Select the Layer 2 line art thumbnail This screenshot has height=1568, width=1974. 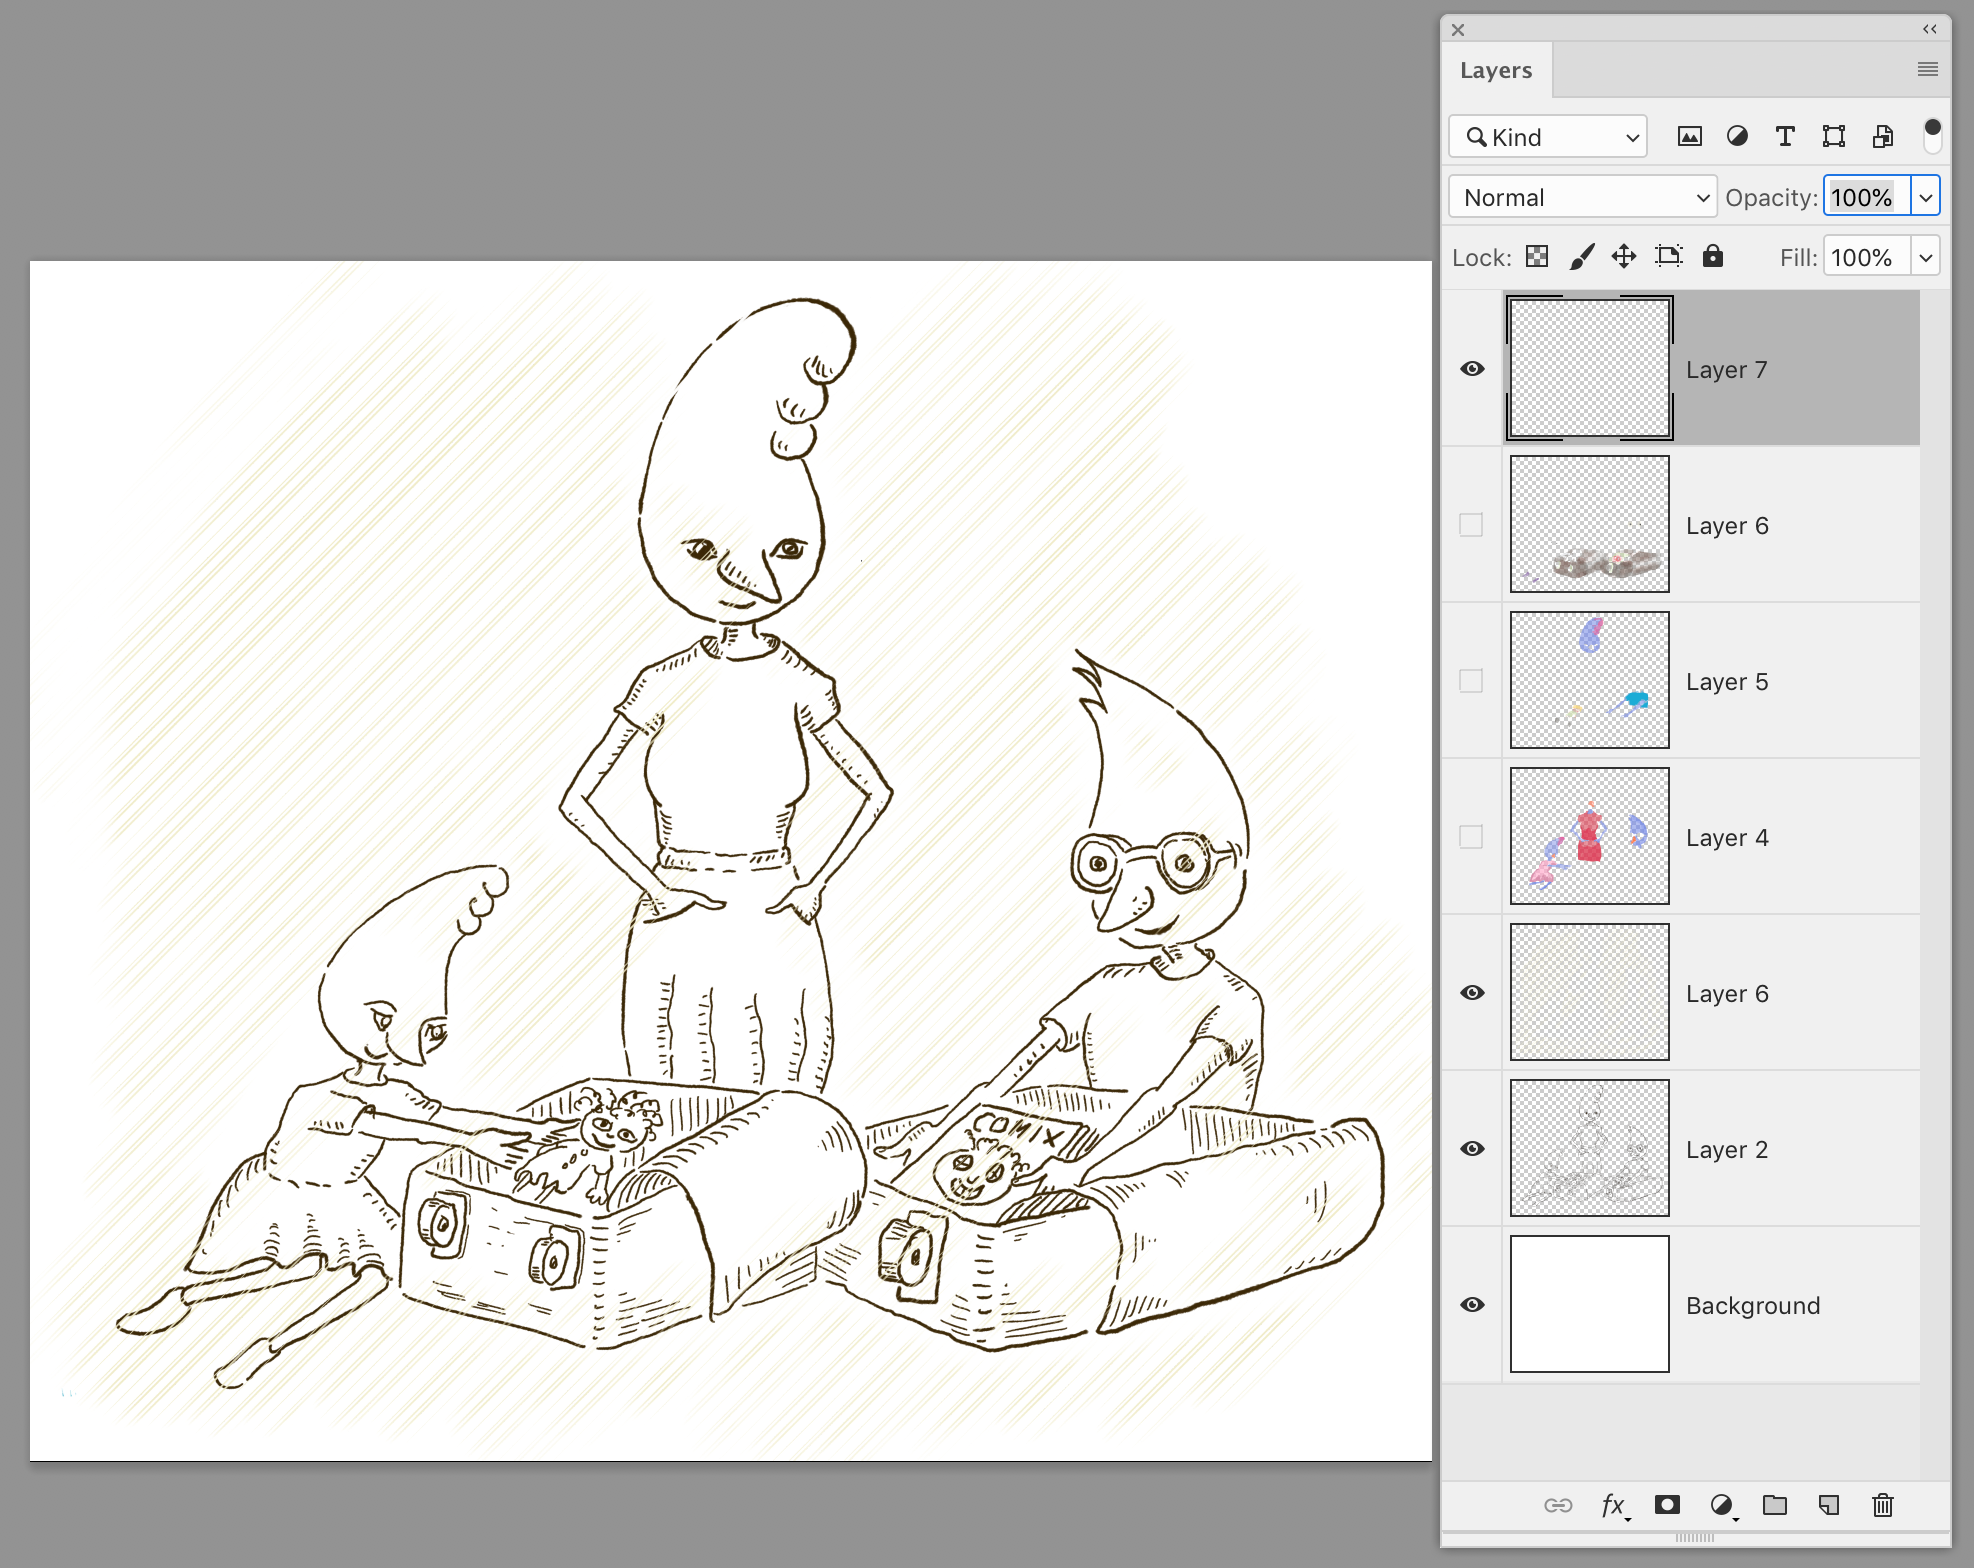1590,1148
